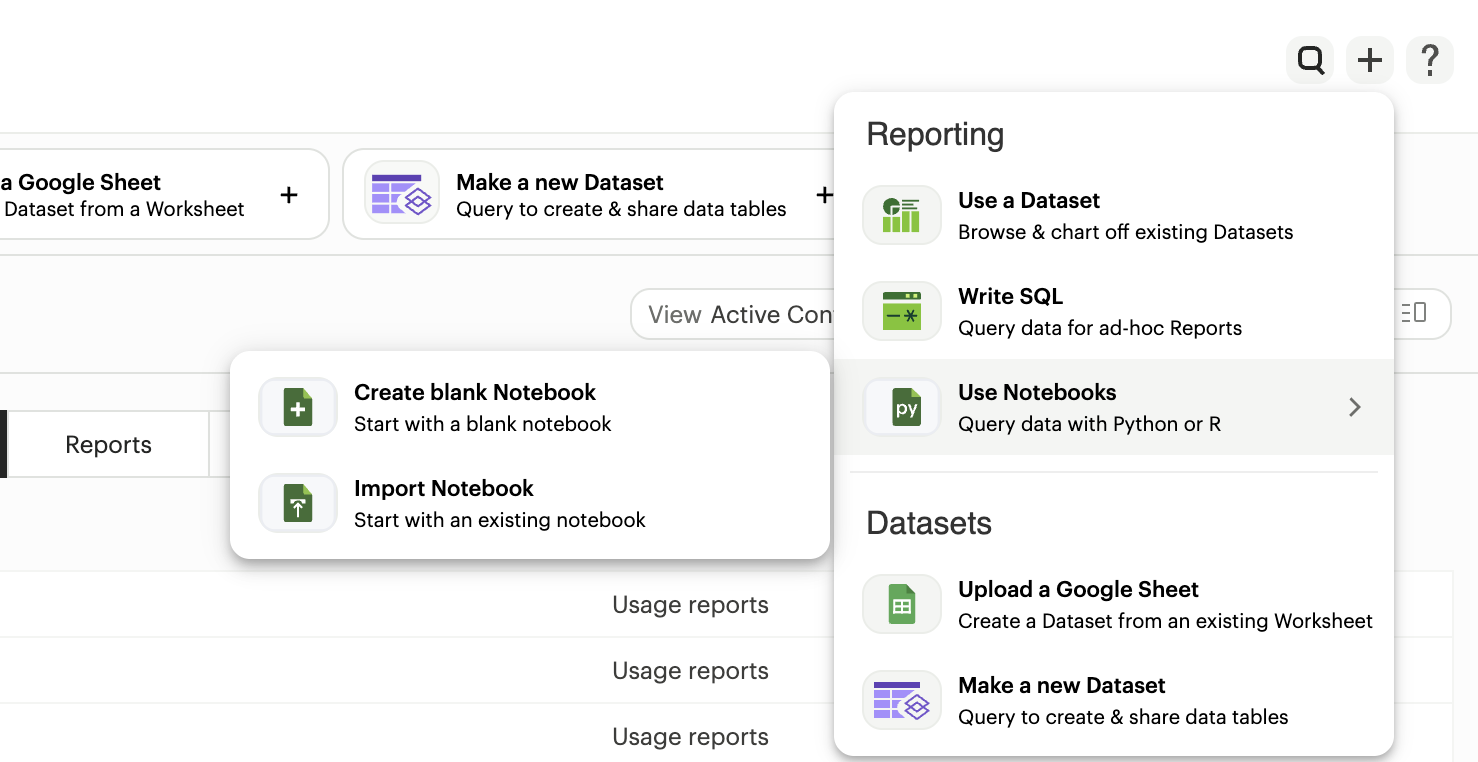Click the Create blank Notebook file icon
This screenshot has width=1478, height=762.
298,408
